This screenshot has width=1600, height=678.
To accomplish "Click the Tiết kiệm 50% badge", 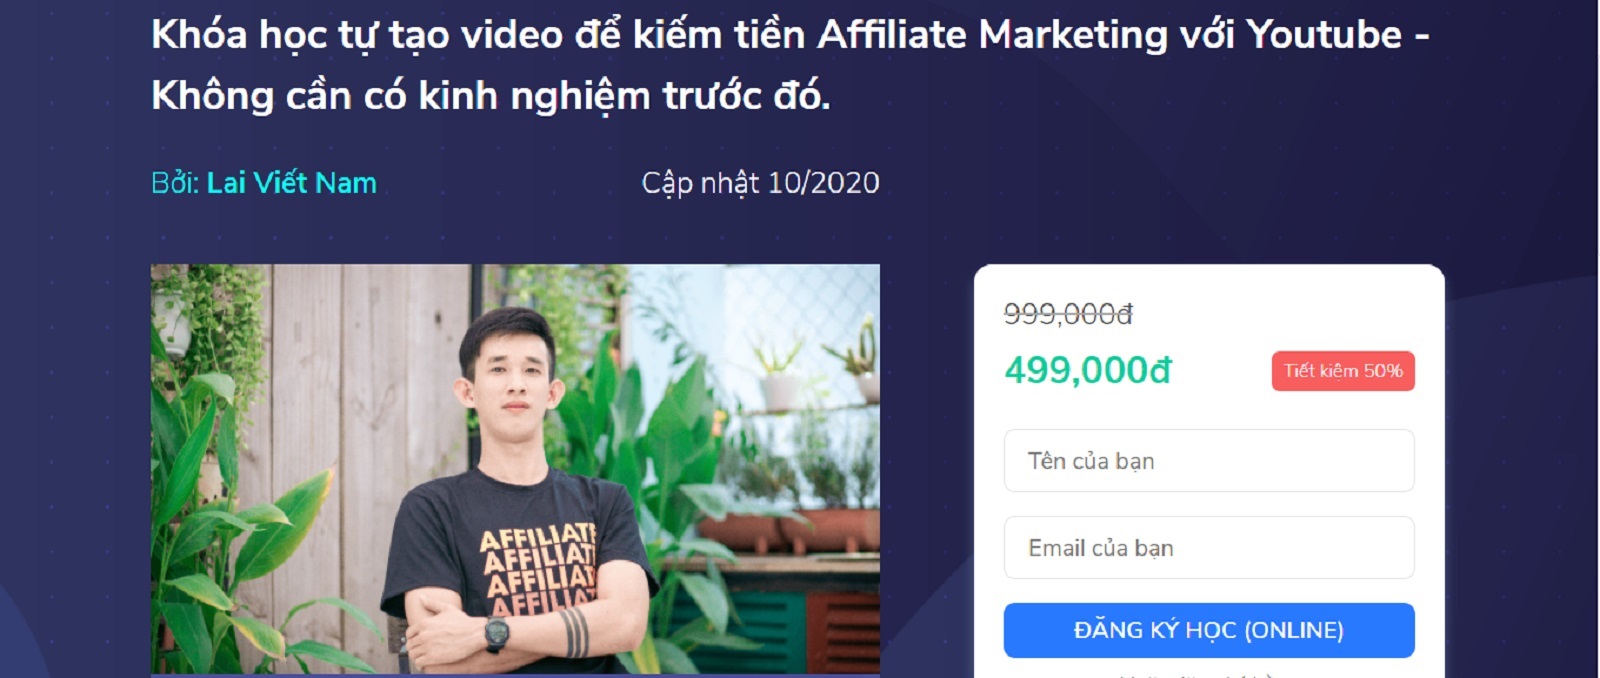I will pyautogui.click(x=1342, y=371).
